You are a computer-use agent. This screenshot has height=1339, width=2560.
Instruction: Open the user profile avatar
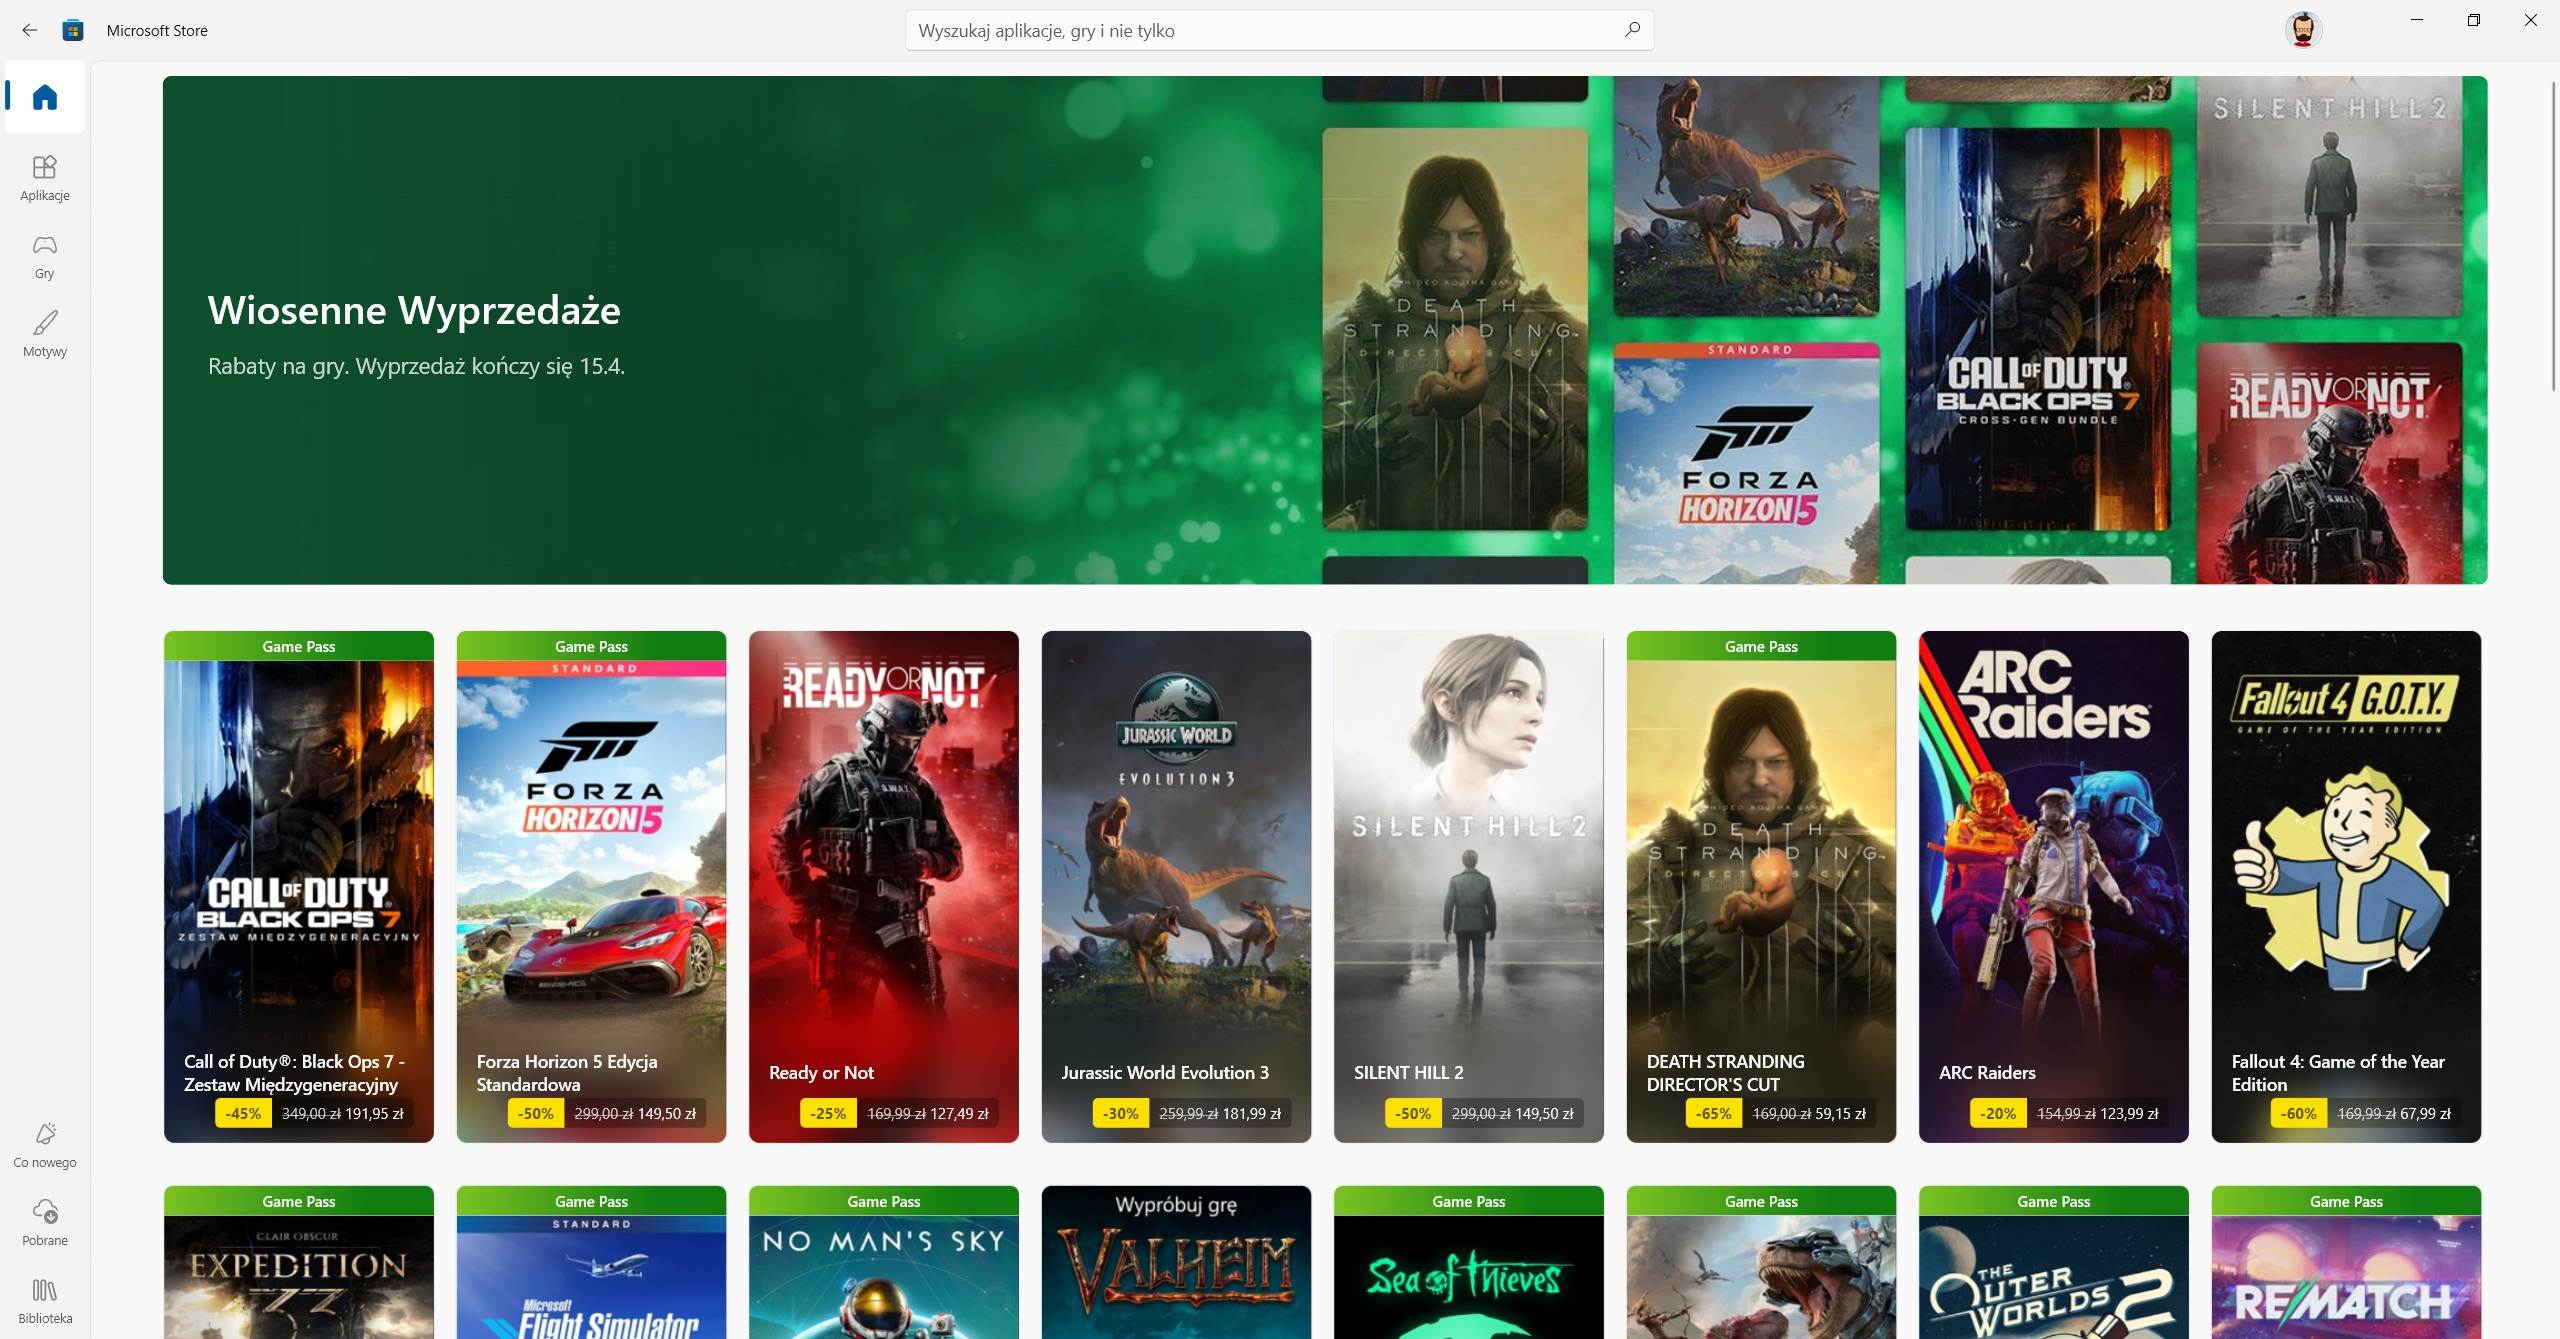[2302, 30]
